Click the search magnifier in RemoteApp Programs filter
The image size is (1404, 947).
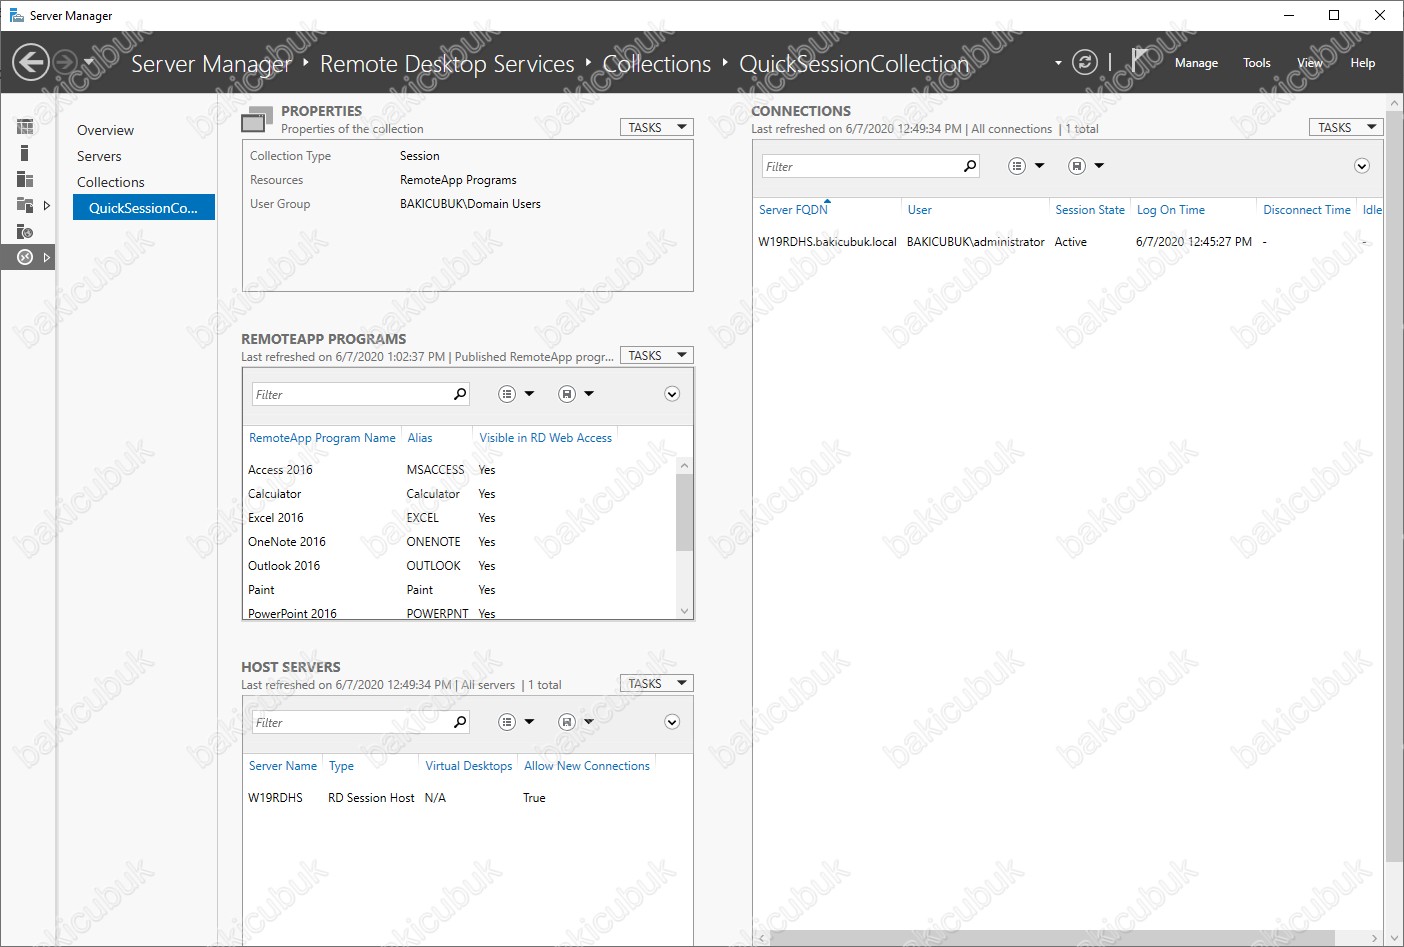[x=460, y=394]
